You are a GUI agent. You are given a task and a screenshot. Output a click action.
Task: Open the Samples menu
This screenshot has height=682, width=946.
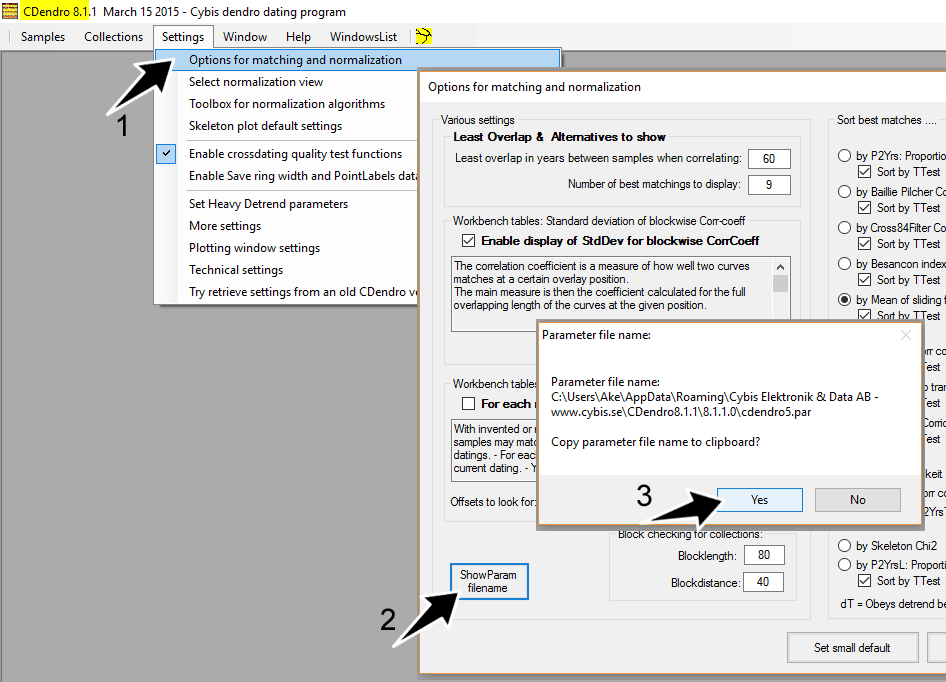pos(43,37)
